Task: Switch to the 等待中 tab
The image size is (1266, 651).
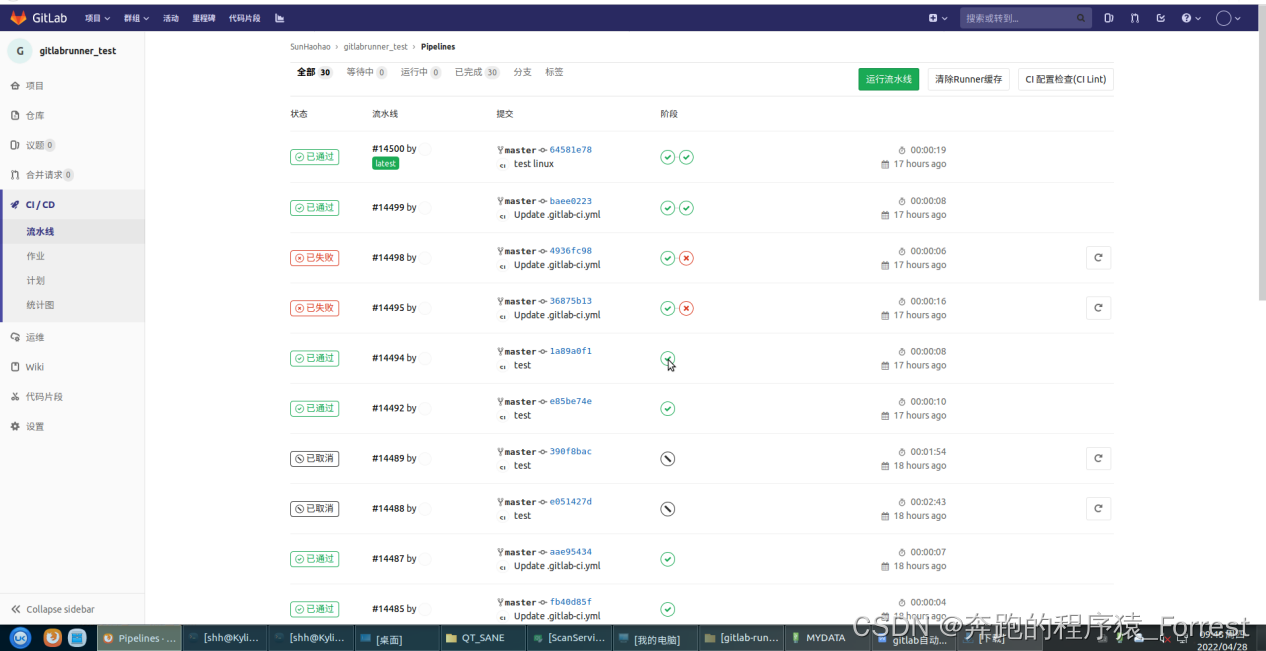Action: (x=366, y=72)
